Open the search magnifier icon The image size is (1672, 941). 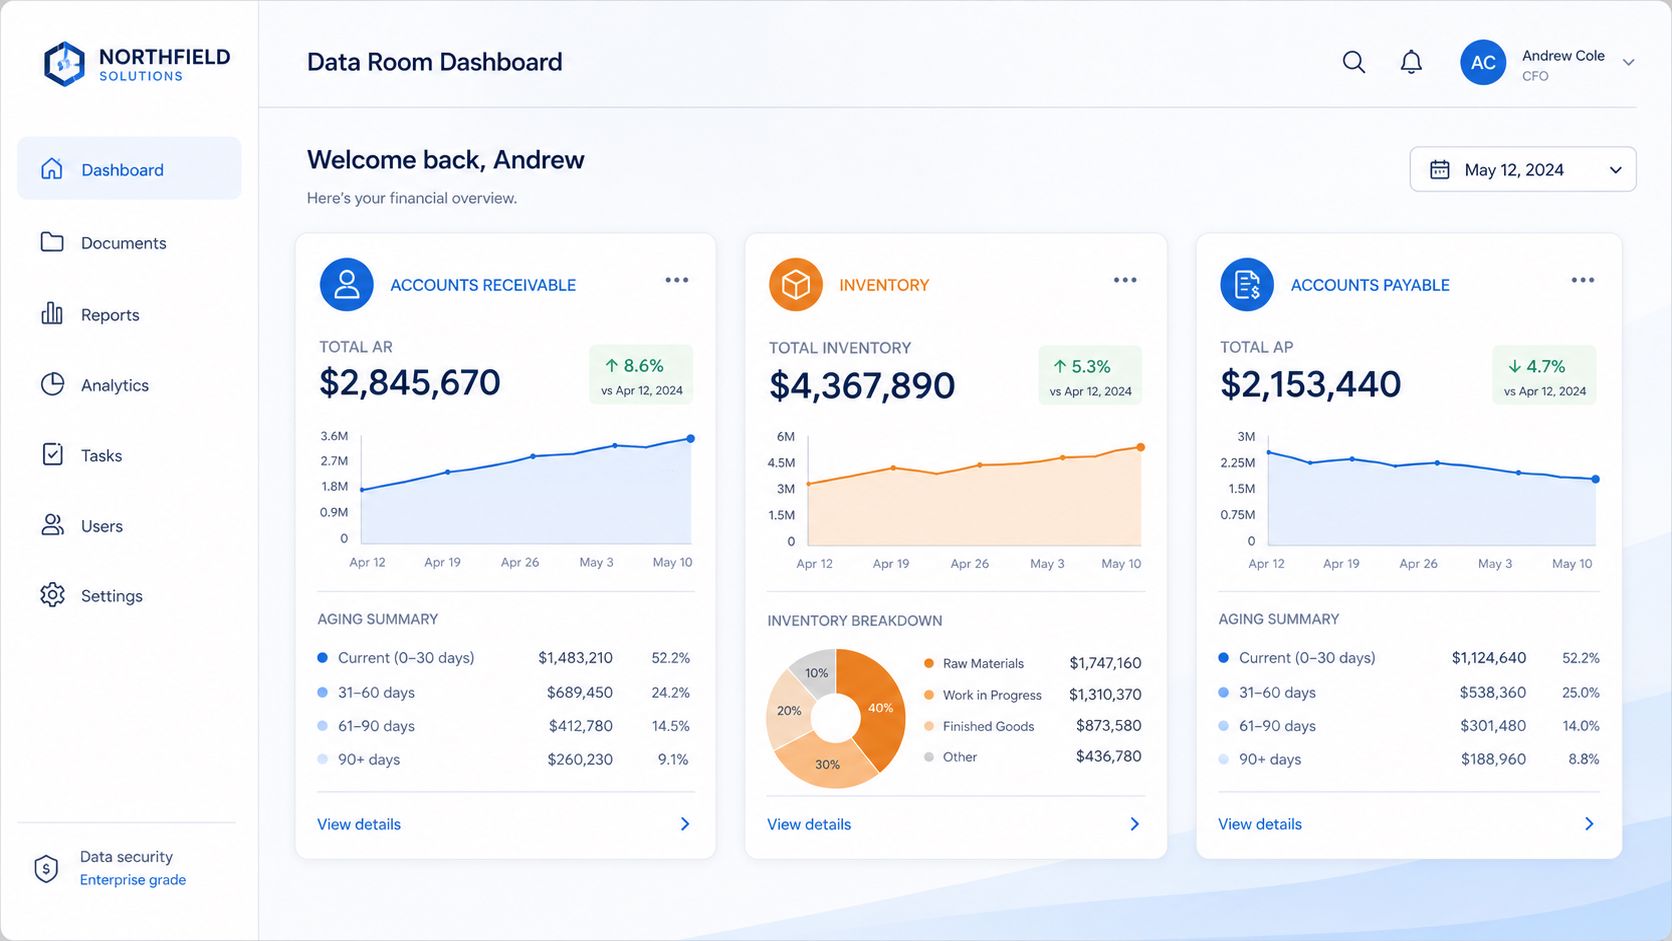point(1353,62)
